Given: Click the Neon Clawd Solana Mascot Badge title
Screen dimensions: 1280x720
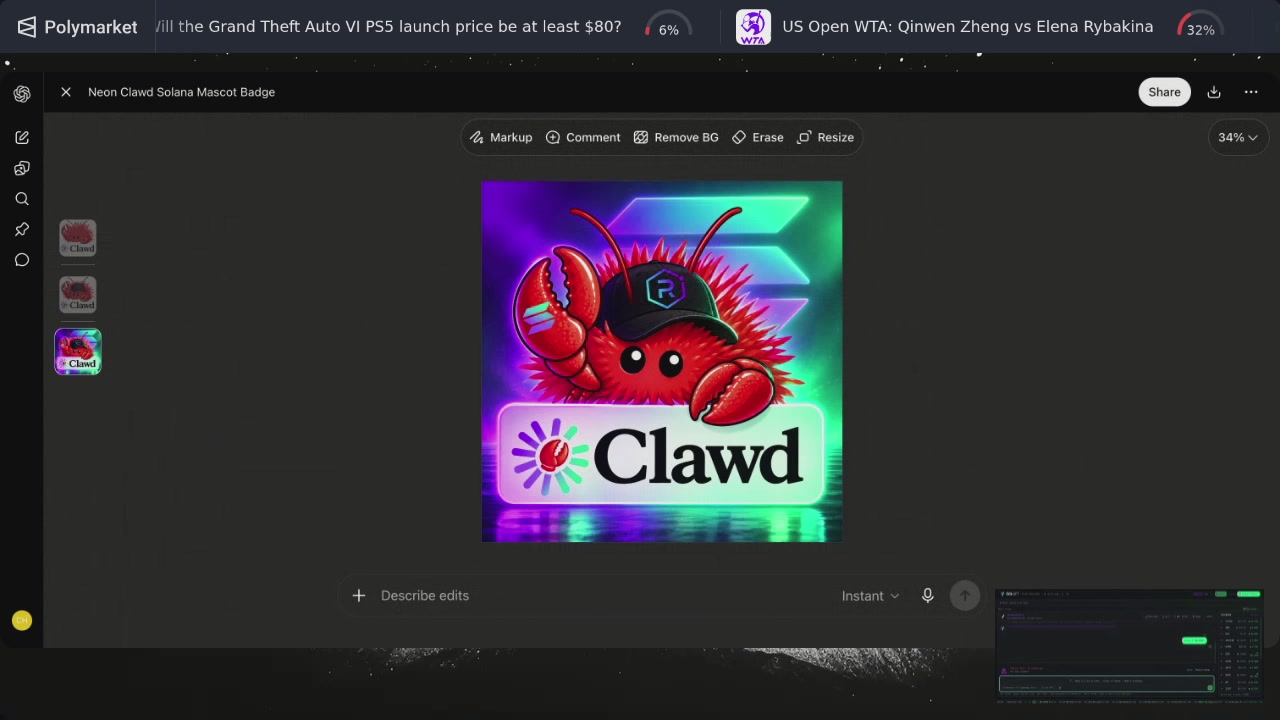Looking at the screenshot, I should click(181, 92).
